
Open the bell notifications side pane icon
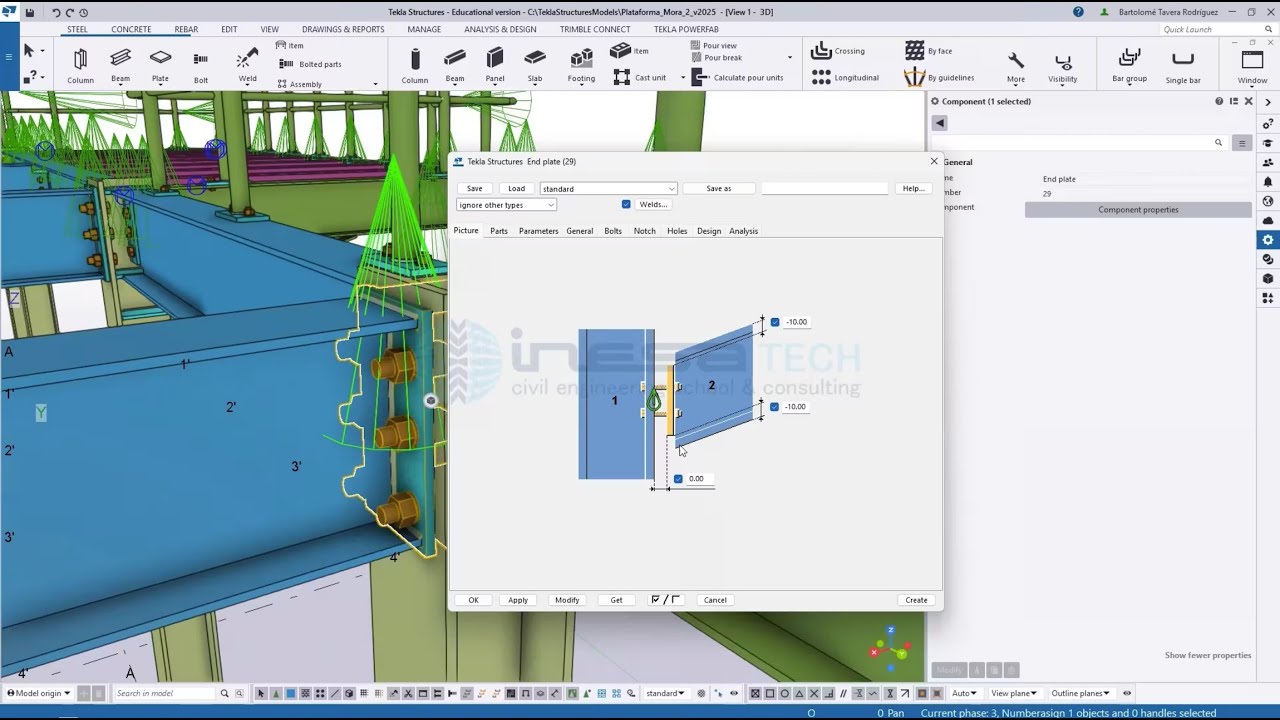1268,182
